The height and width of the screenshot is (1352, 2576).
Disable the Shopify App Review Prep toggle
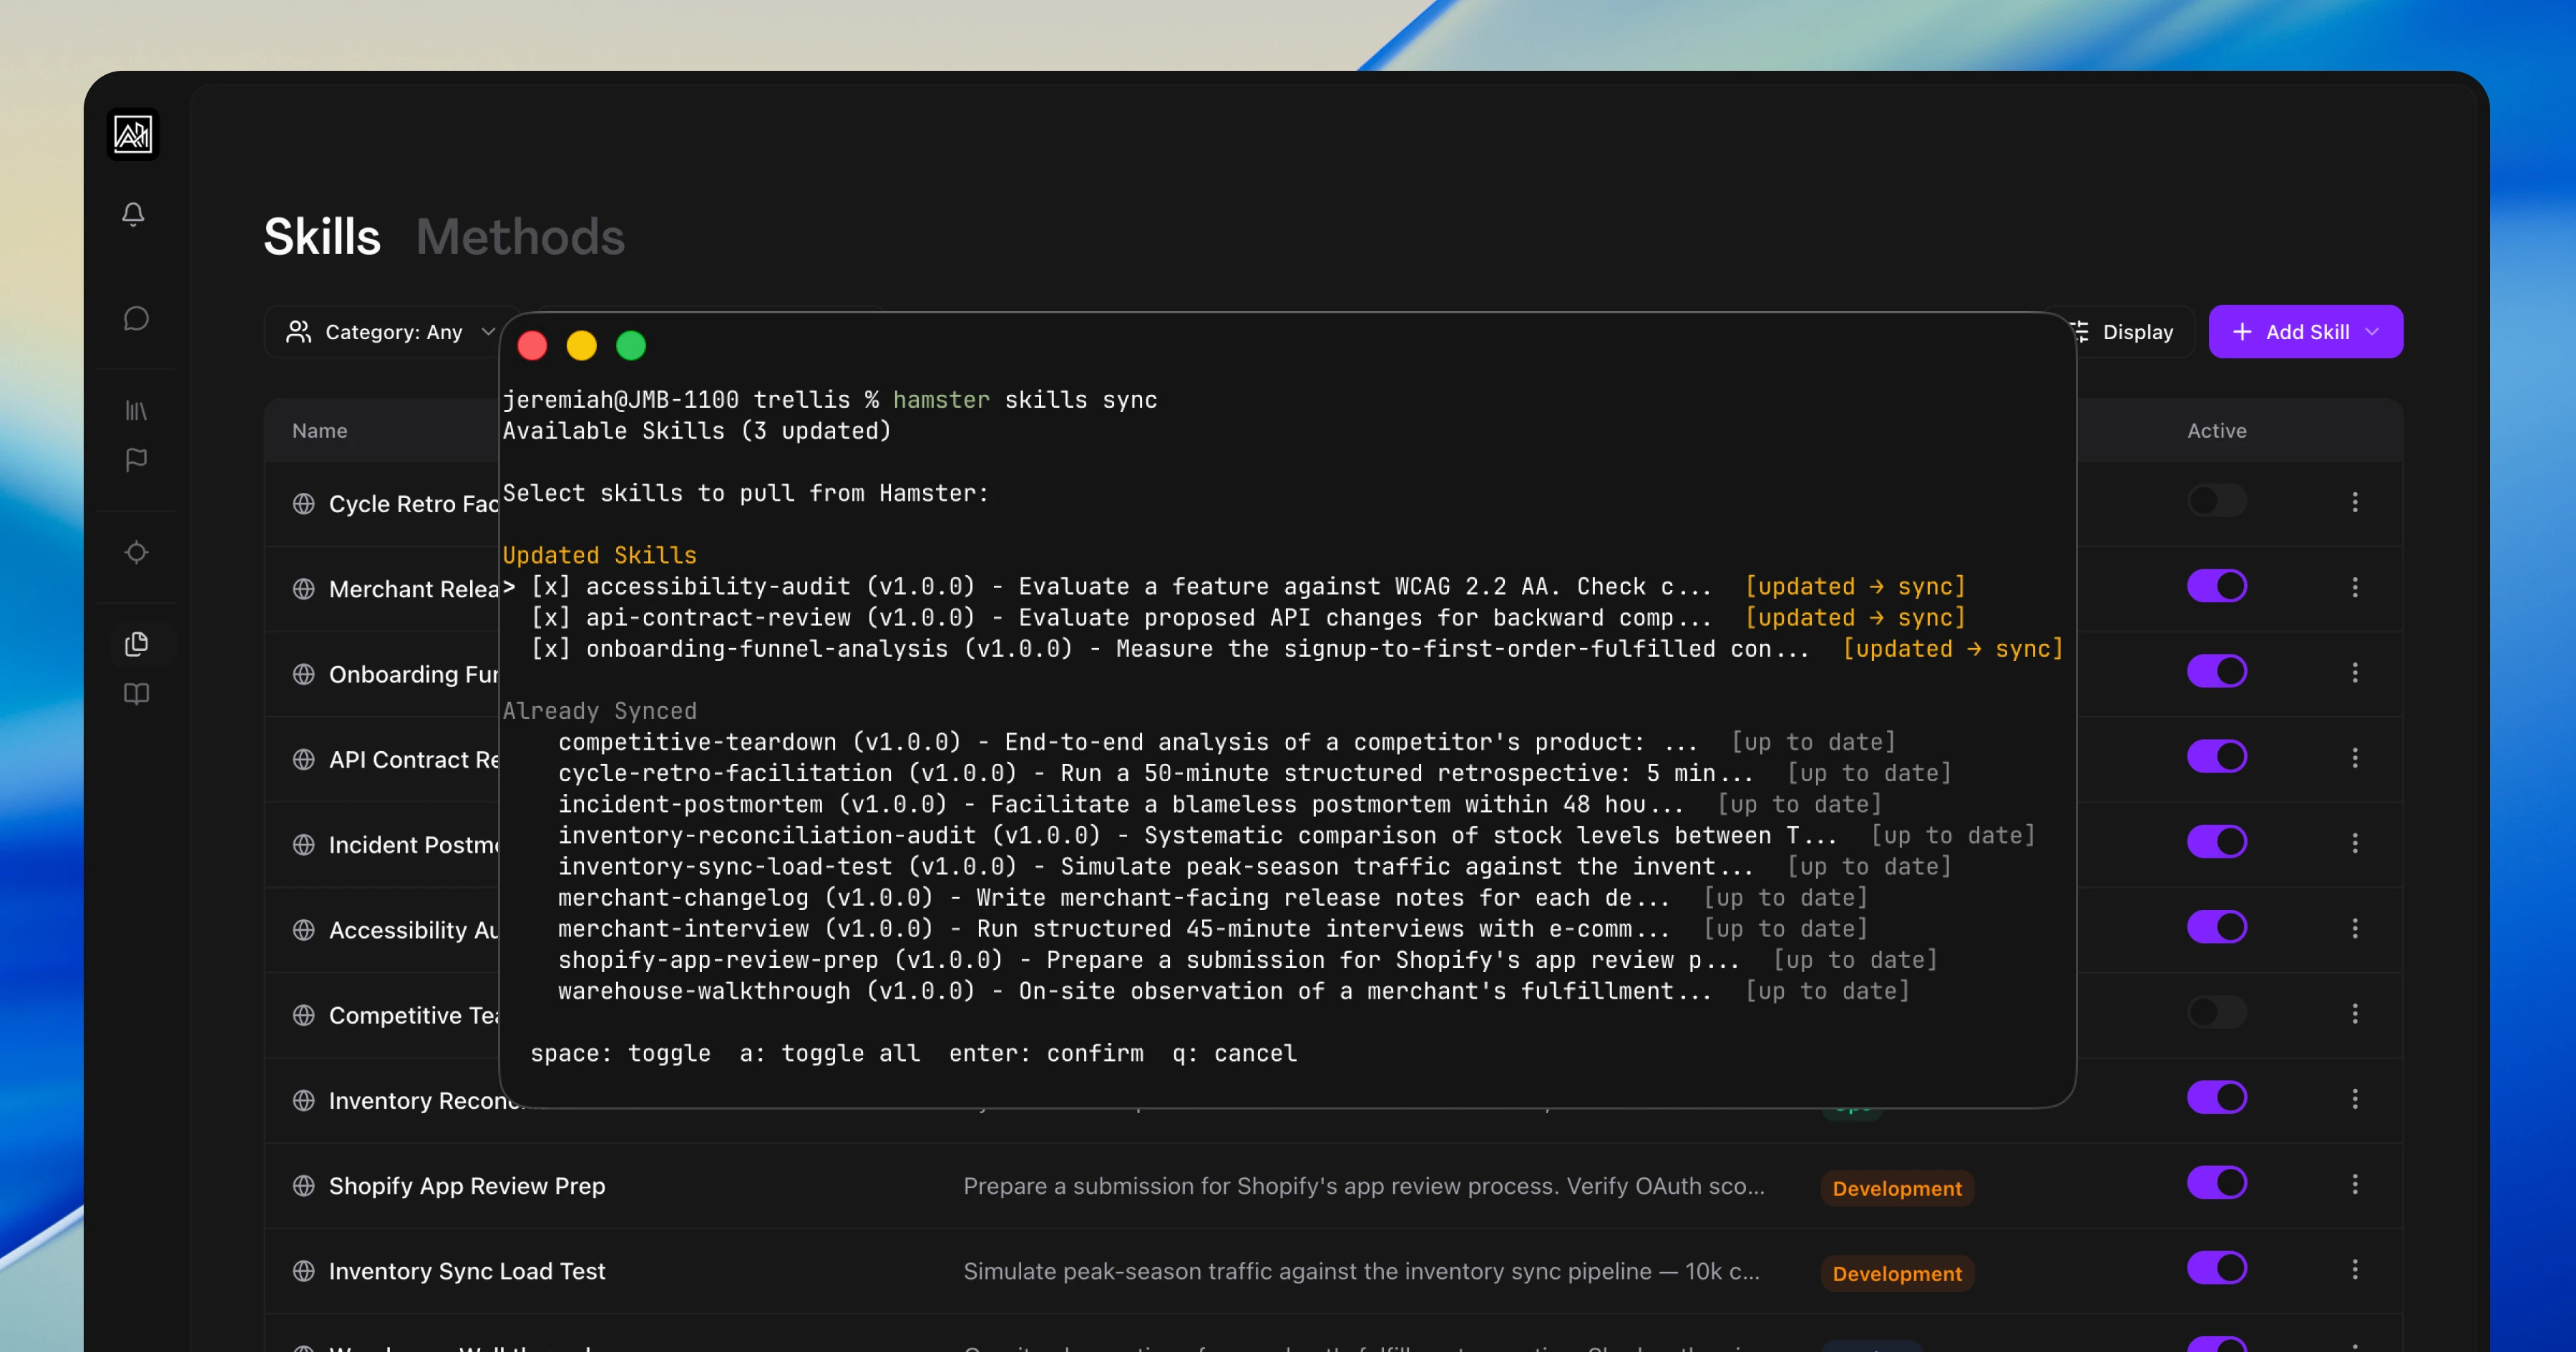pos(2218,1183)
